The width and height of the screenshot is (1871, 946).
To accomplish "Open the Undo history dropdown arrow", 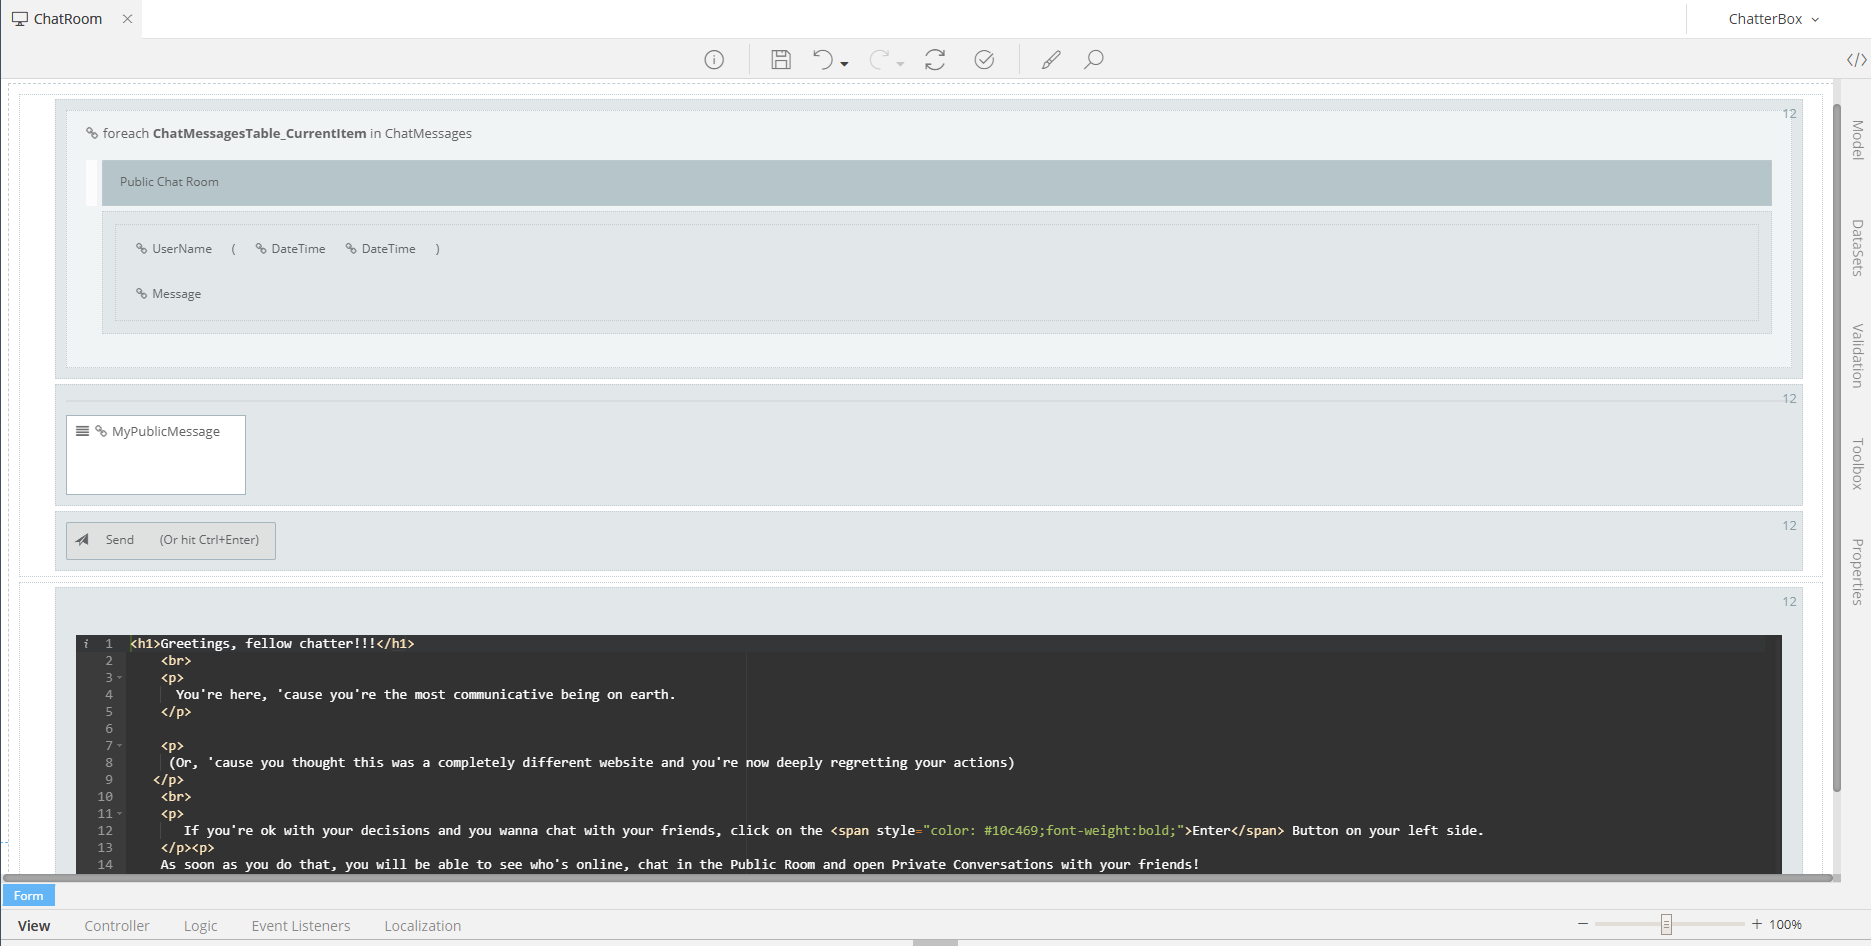I will tap(845, 64).
